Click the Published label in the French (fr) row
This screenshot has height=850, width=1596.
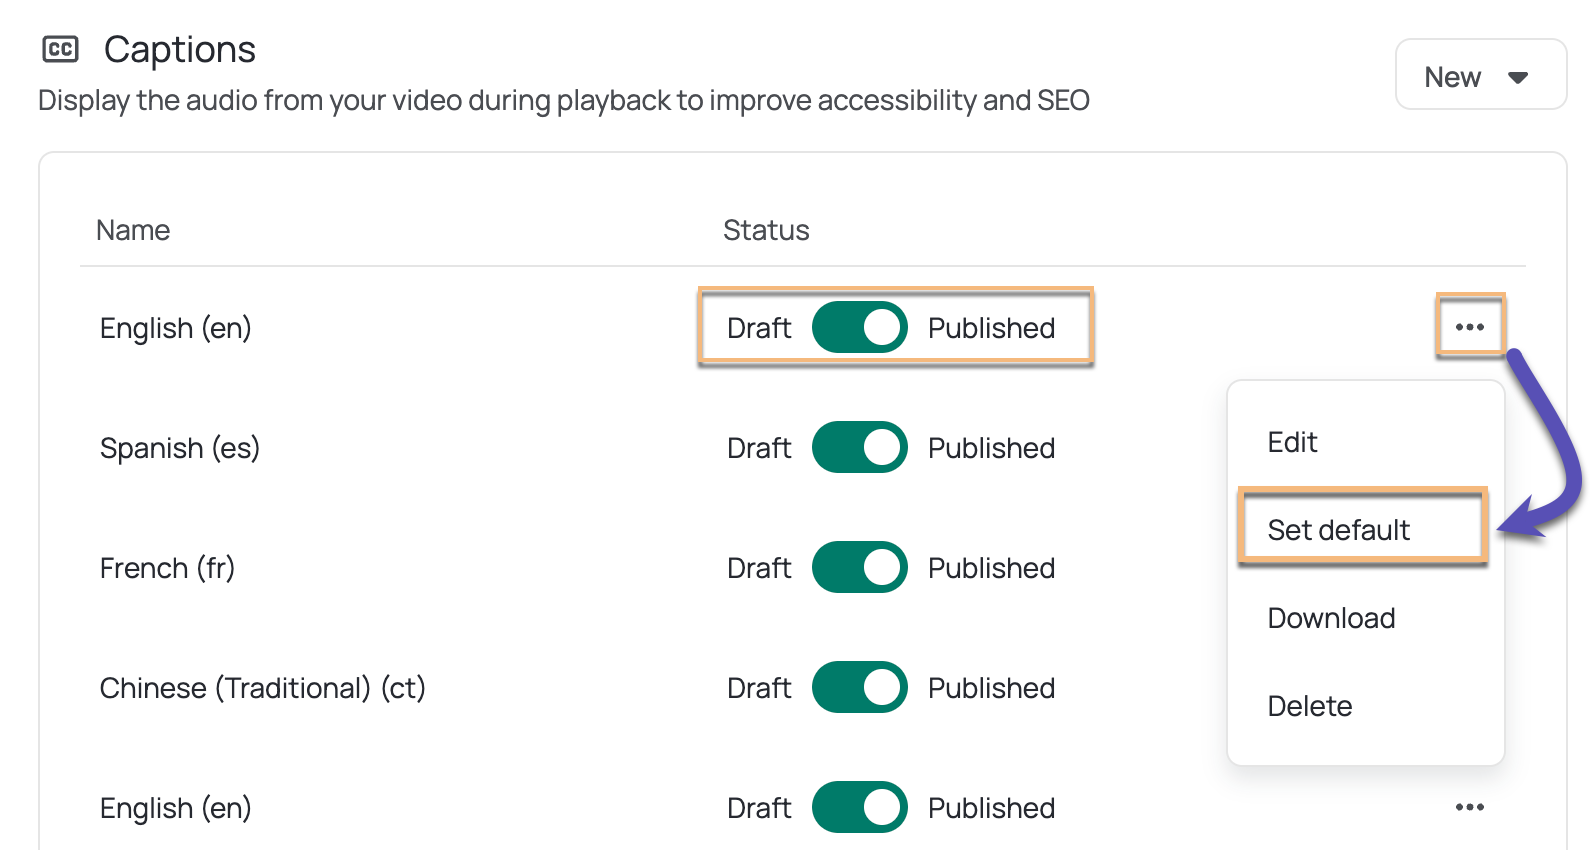point(991,568)
